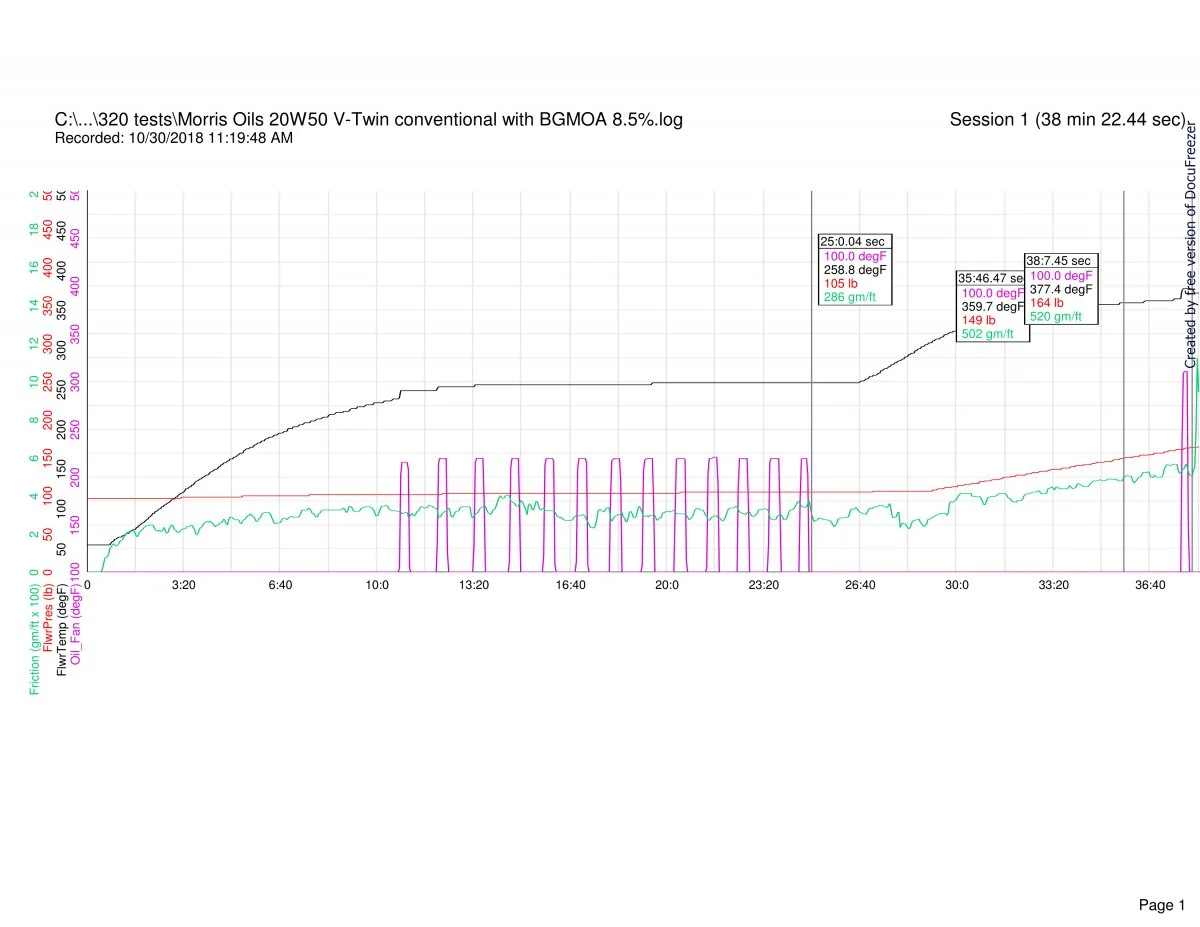Viewport: 1200px width, 927px height.
Task: Click the 13:20 time axis tick label
Action: click(474, 585)
